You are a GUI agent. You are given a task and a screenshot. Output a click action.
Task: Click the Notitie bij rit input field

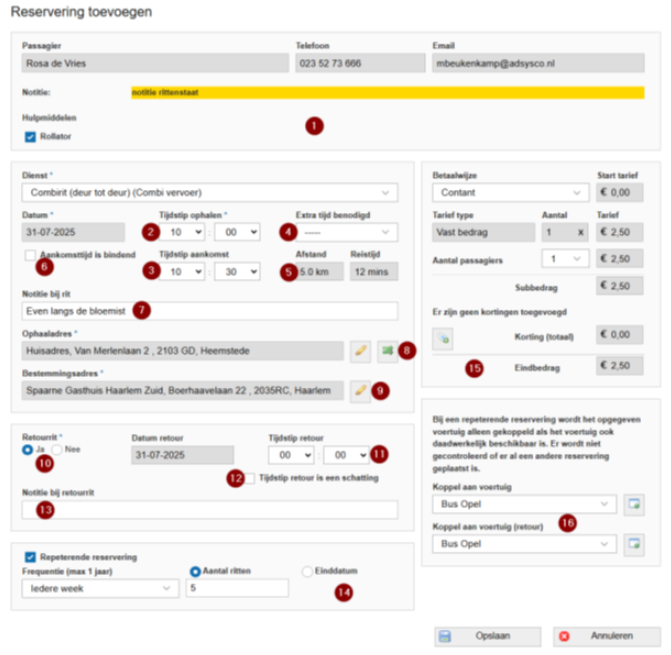tap(210, 311)
